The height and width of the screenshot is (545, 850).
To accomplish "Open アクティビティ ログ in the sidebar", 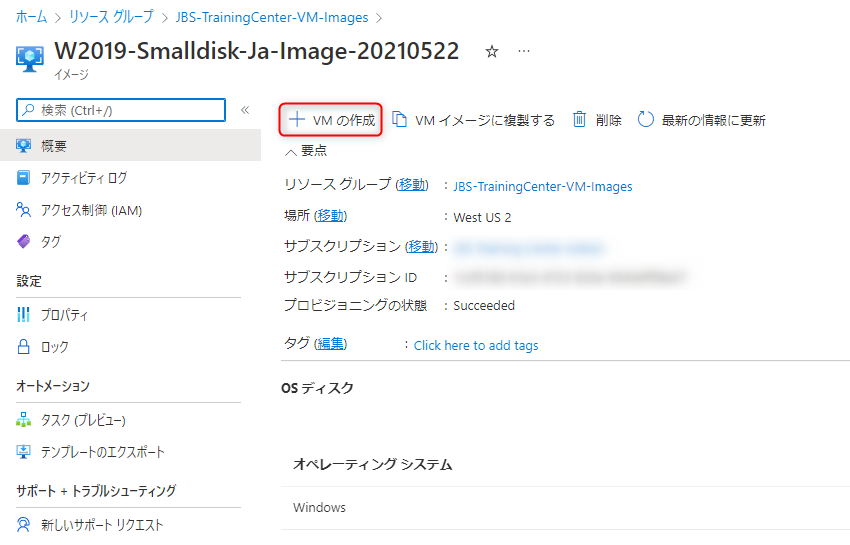I will click(x=130, y=178).
